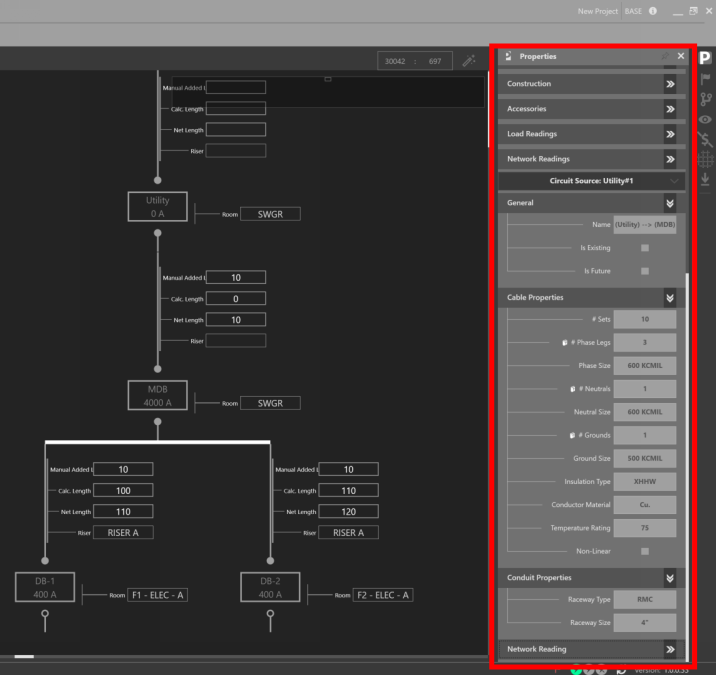Click the magic wand tool icon

pos(469,61)
